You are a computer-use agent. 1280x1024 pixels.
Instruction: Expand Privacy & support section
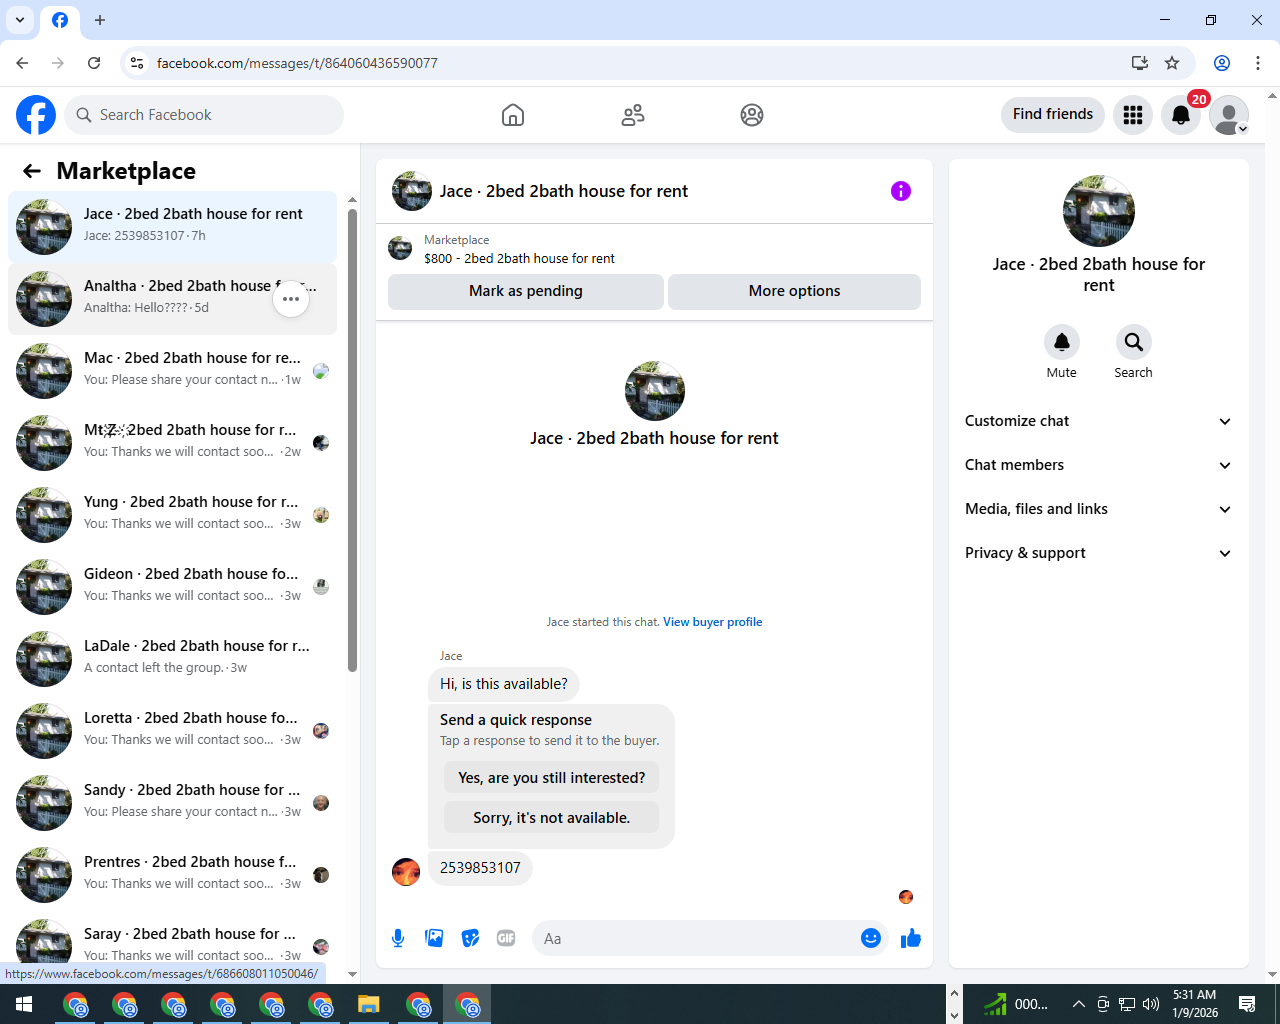point(1099,553)
